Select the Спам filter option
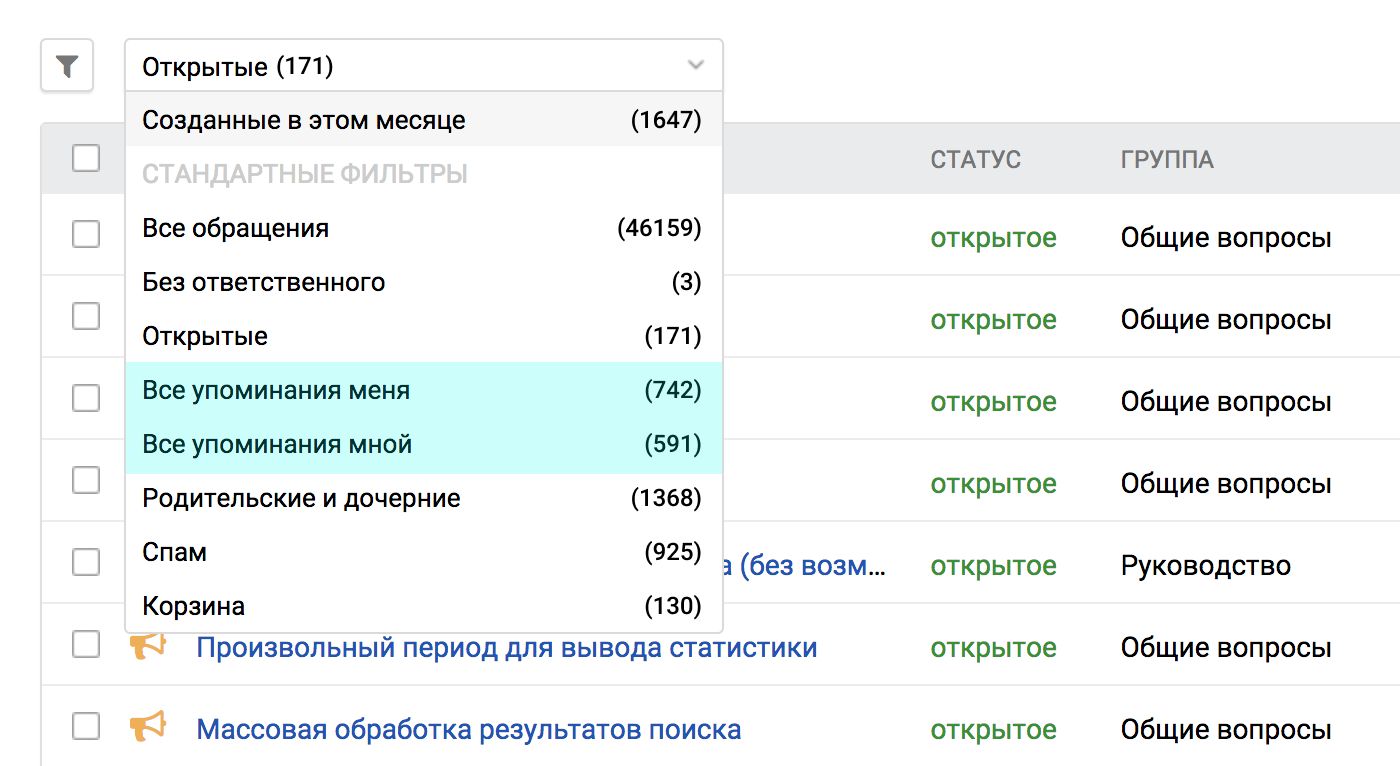The height and width of the screenshot is (766, 1400). point(175,552)
